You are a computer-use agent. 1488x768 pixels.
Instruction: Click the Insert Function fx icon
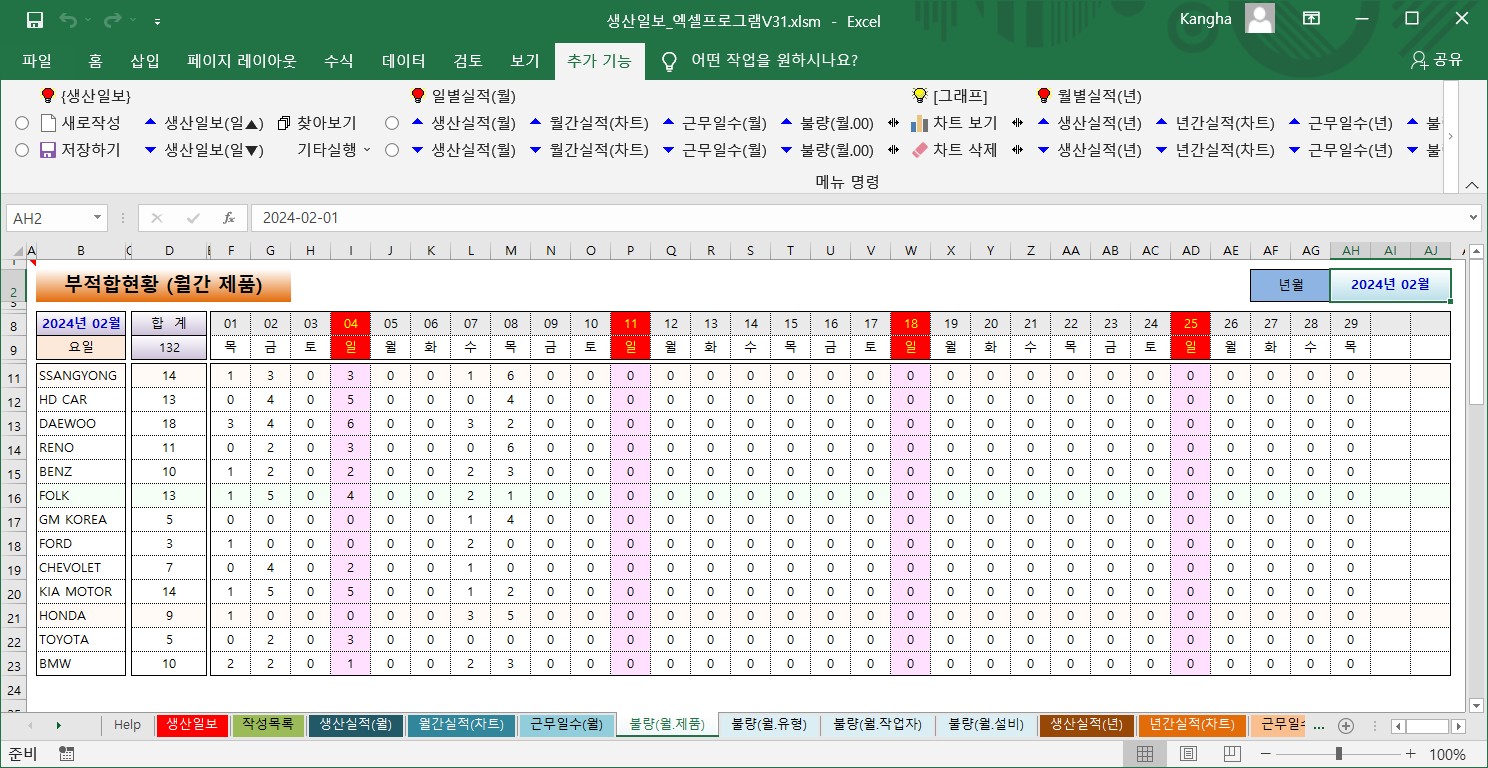(x=229, y=218)
